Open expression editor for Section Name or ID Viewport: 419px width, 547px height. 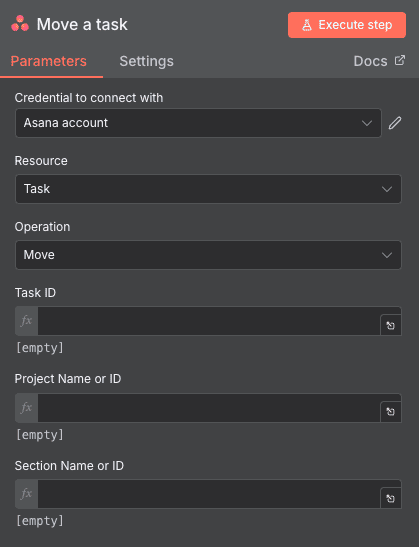tap(391, 498)
